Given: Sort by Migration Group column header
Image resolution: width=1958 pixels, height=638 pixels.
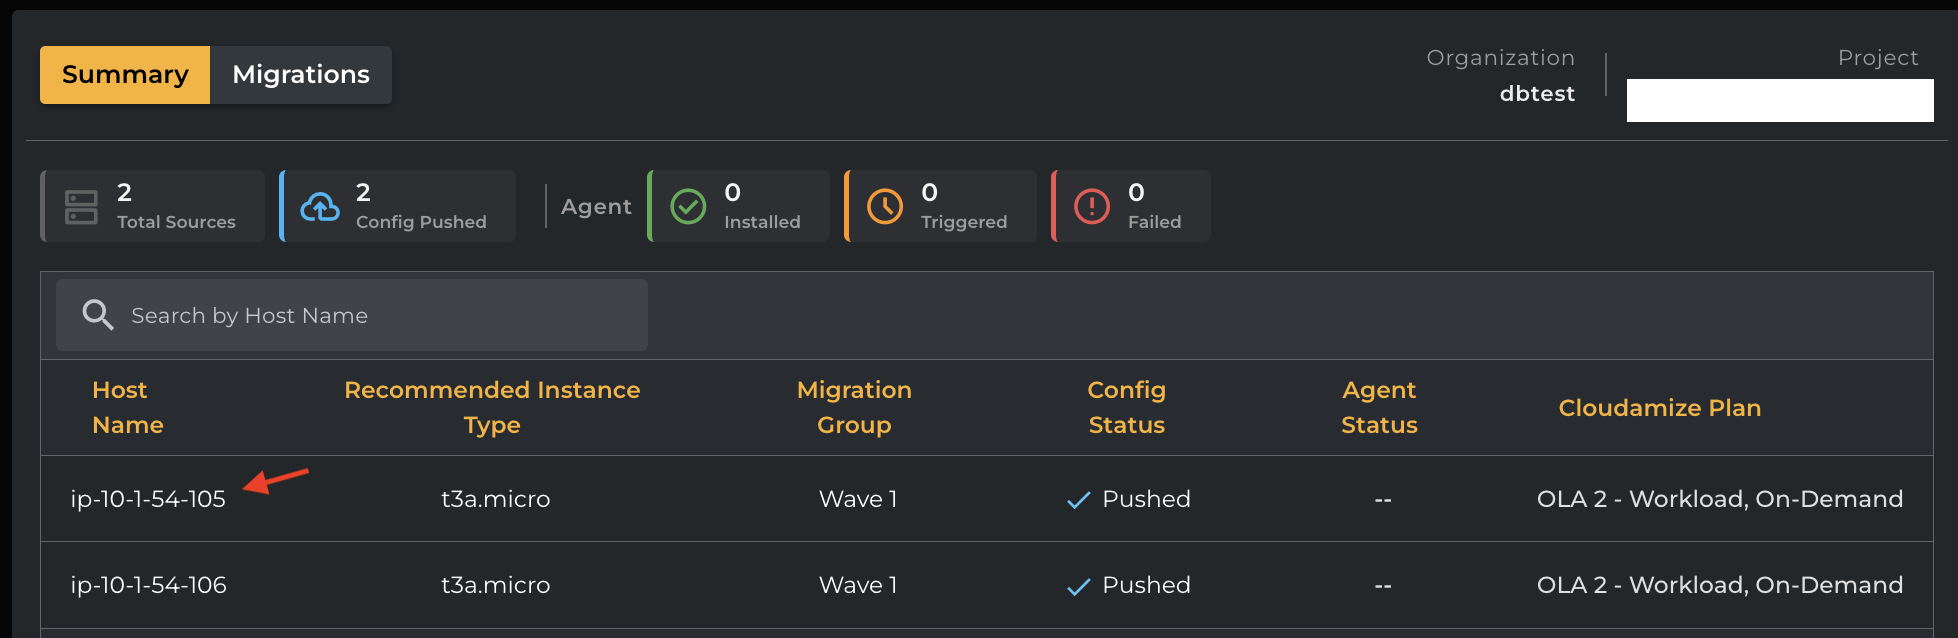Looking at the screenshot, I should [x=854, y=407].
